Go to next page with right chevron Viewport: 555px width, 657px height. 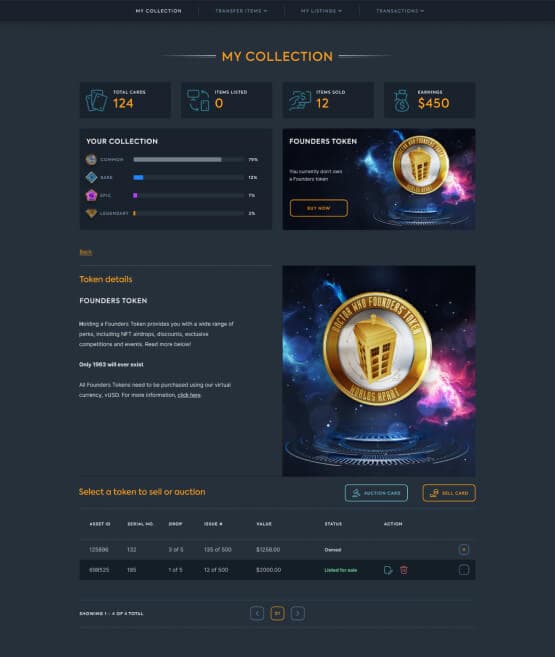[298, 613]
